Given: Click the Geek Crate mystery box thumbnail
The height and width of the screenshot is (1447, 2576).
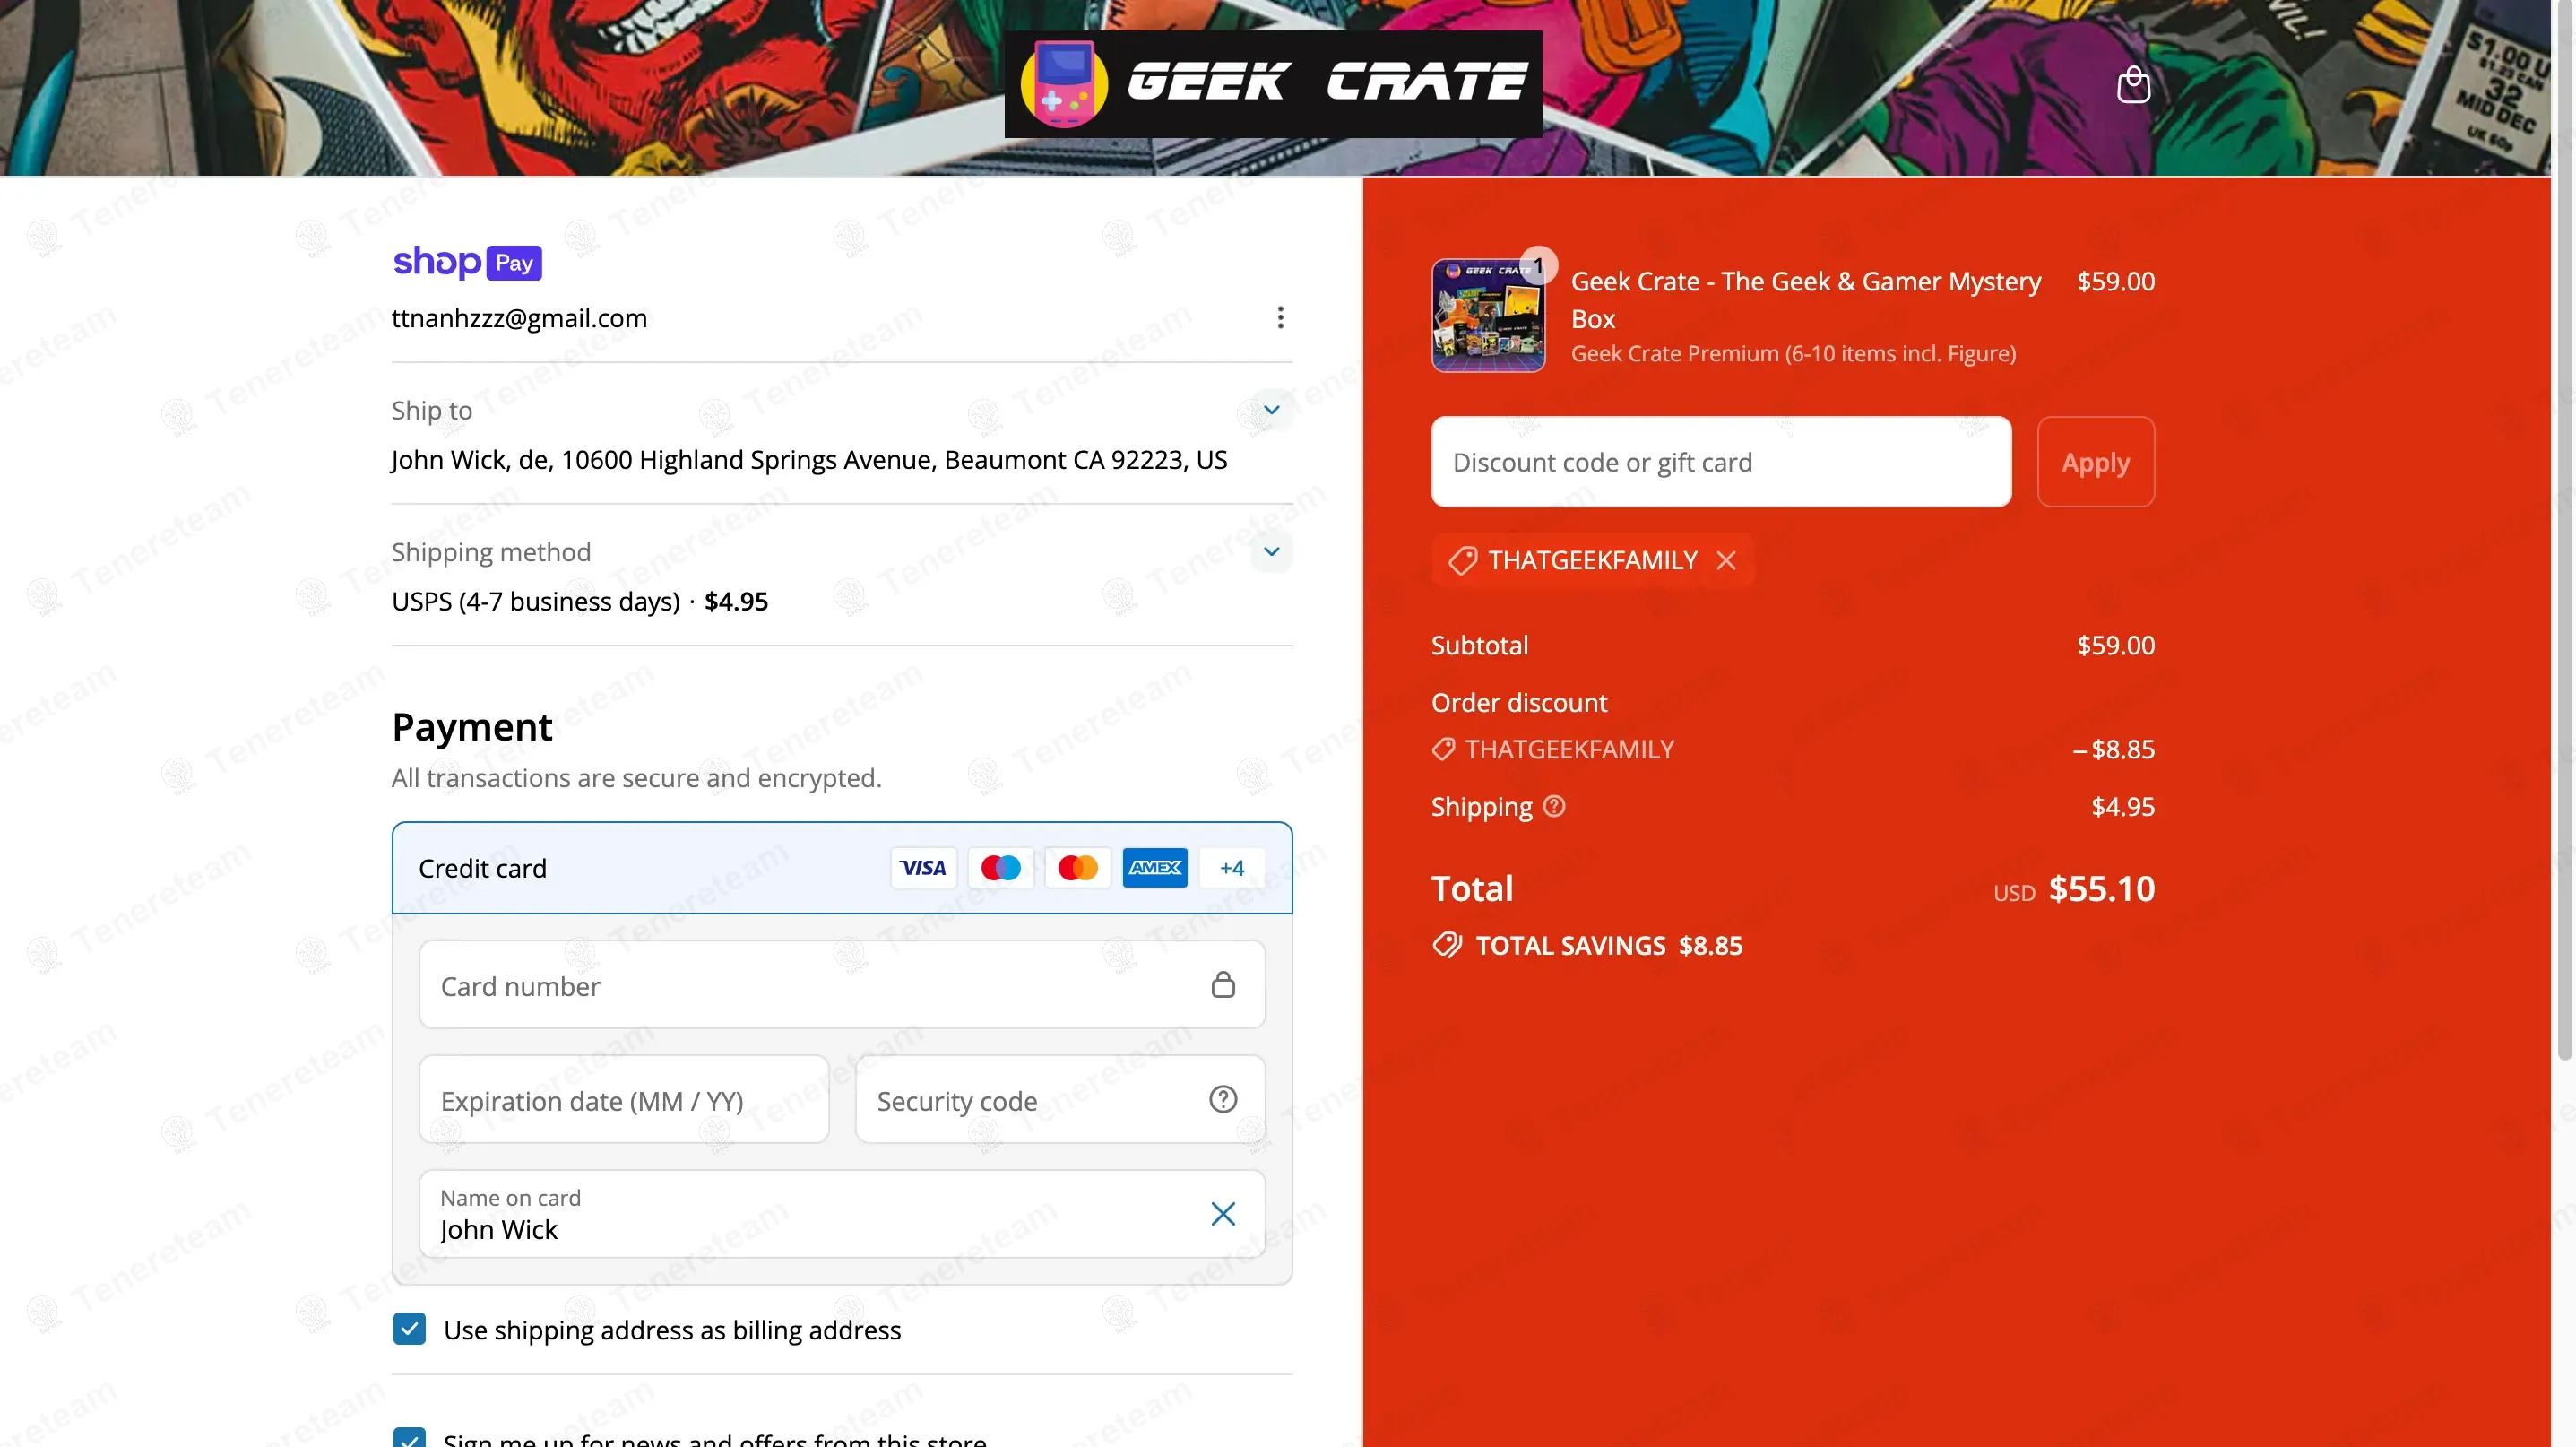Looking at the screenshot, I should coord(1488,315).
